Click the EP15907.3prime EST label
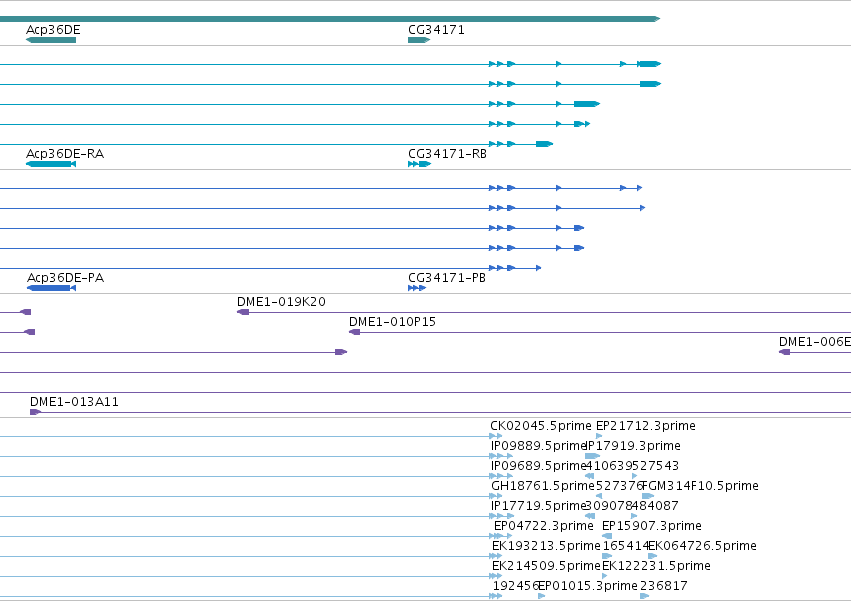 point(651,526)
